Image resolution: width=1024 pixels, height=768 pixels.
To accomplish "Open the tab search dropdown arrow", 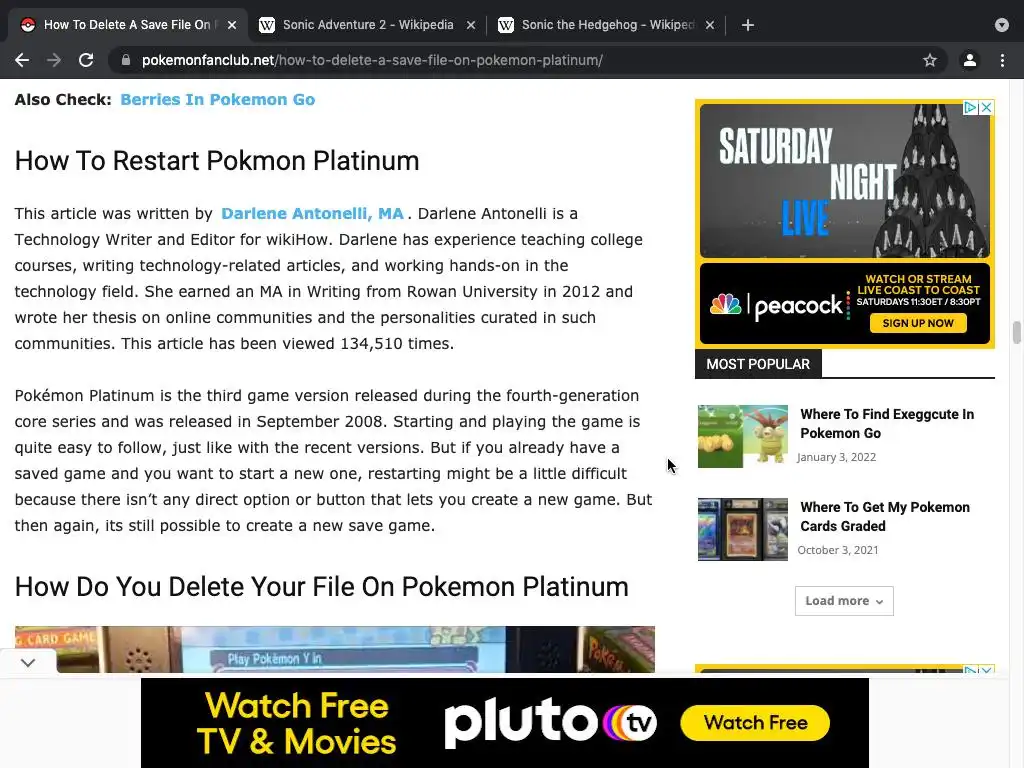I will coord(1002,25).
